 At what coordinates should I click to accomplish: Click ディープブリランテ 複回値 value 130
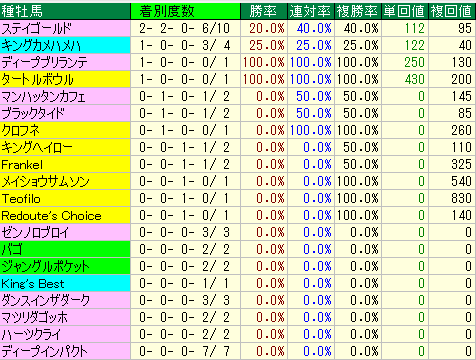click(x=462, y=62)
